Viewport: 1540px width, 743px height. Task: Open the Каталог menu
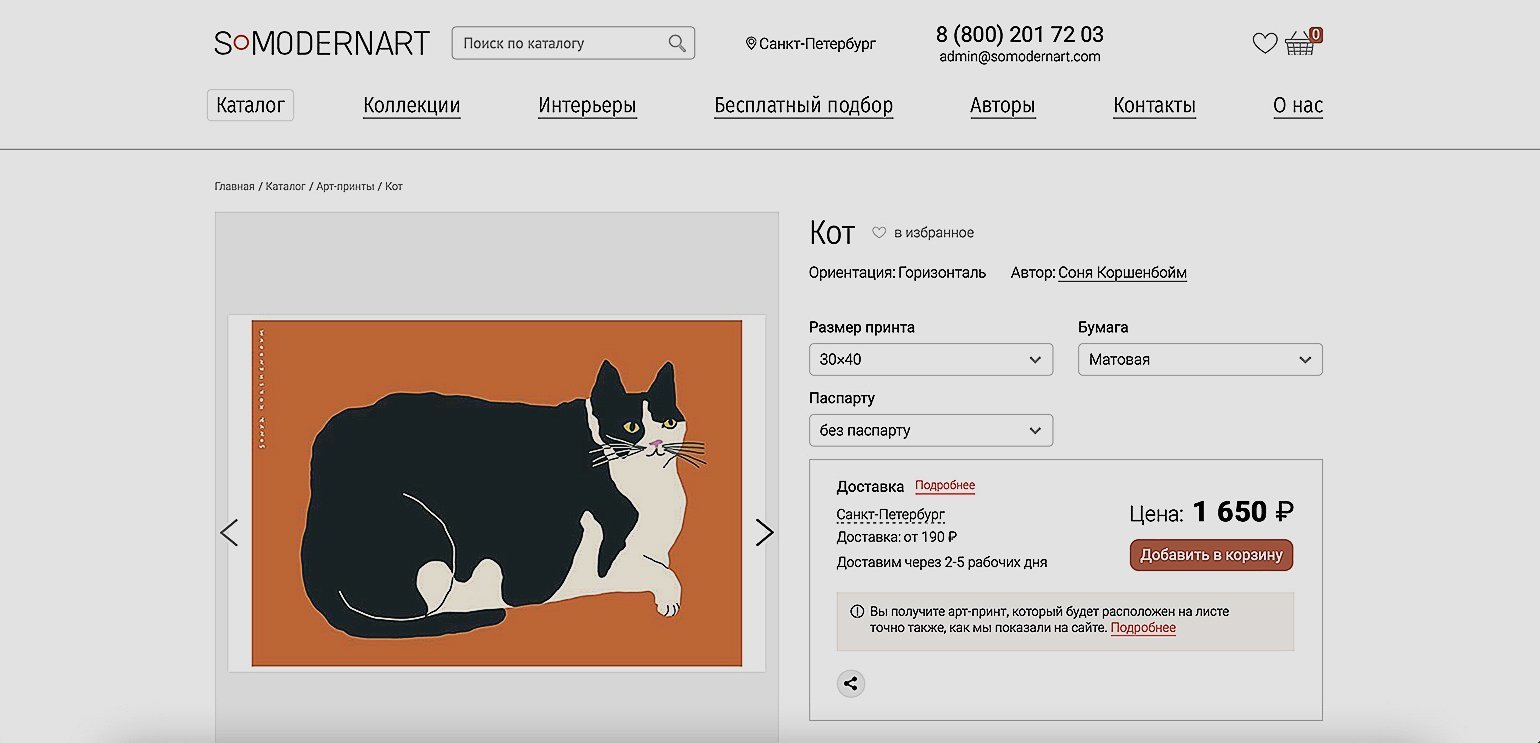250,105
